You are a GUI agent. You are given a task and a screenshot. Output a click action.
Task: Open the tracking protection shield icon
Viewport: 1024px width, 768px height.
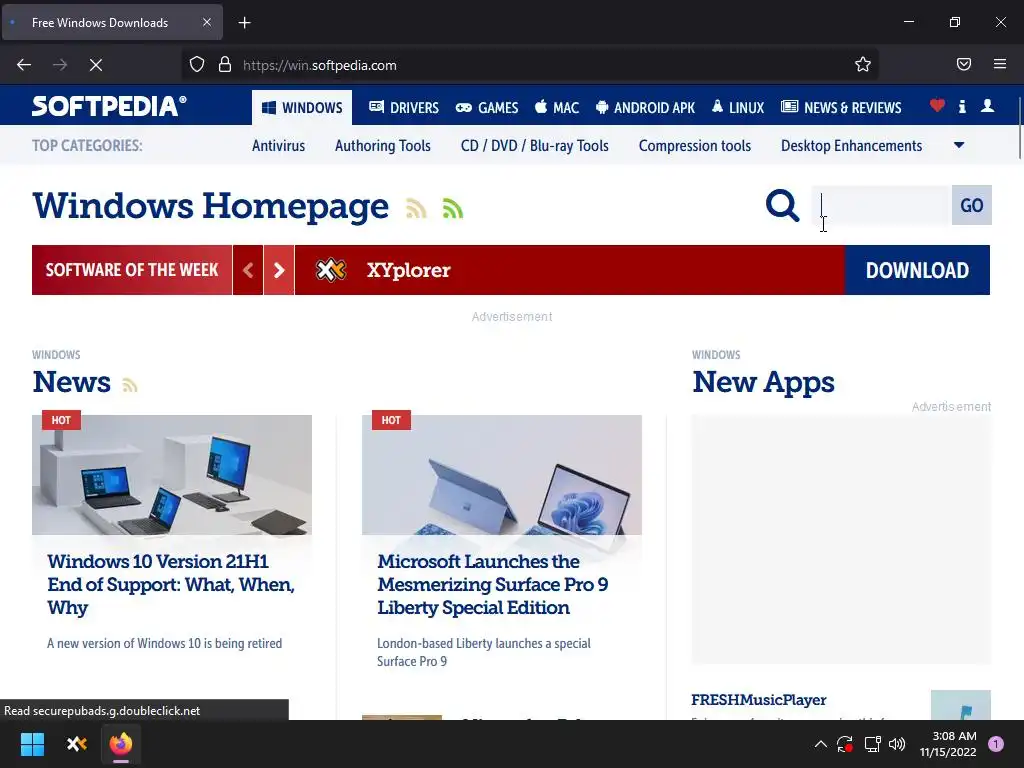197,65
